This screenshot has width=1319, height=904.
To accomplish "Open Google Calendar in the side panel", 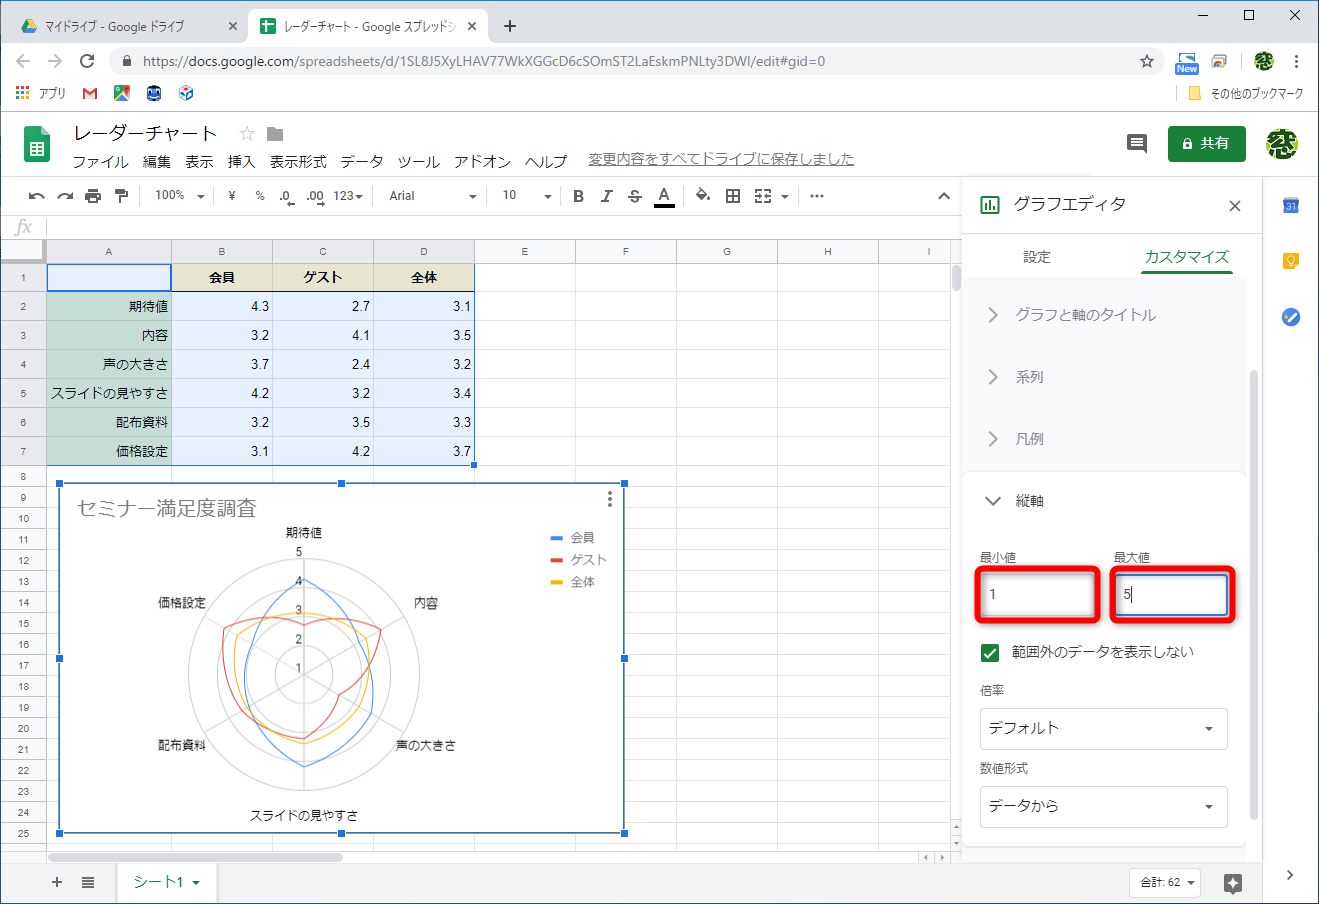I will (x=1291, y=205).
